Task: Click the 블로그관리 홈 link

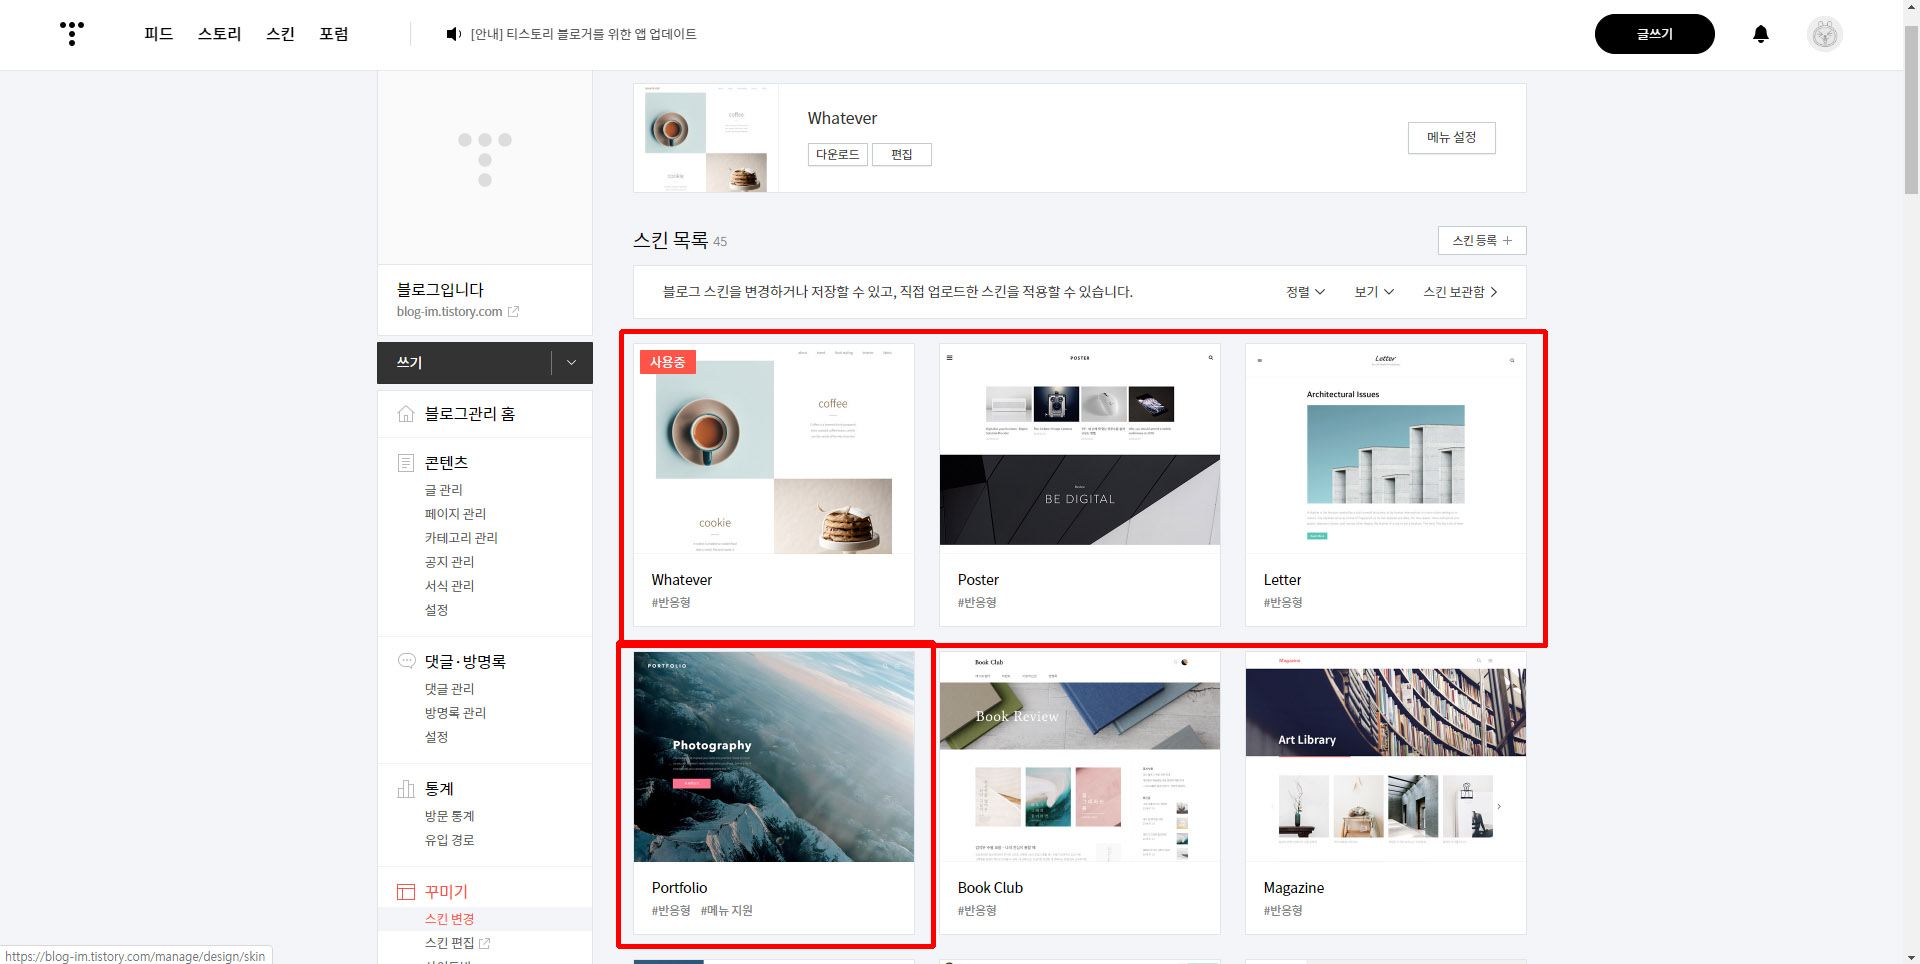Action: (x=469, y=414)
